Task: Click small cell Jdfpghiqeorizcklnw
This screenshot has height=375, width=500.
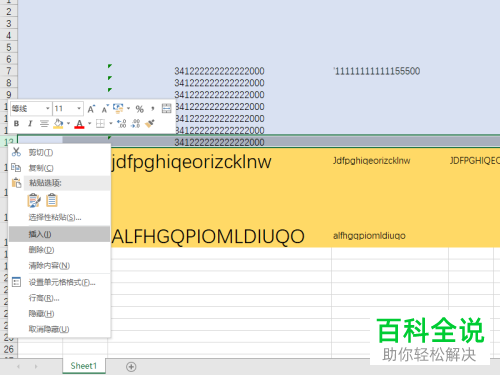Action: tap(372, 161)
